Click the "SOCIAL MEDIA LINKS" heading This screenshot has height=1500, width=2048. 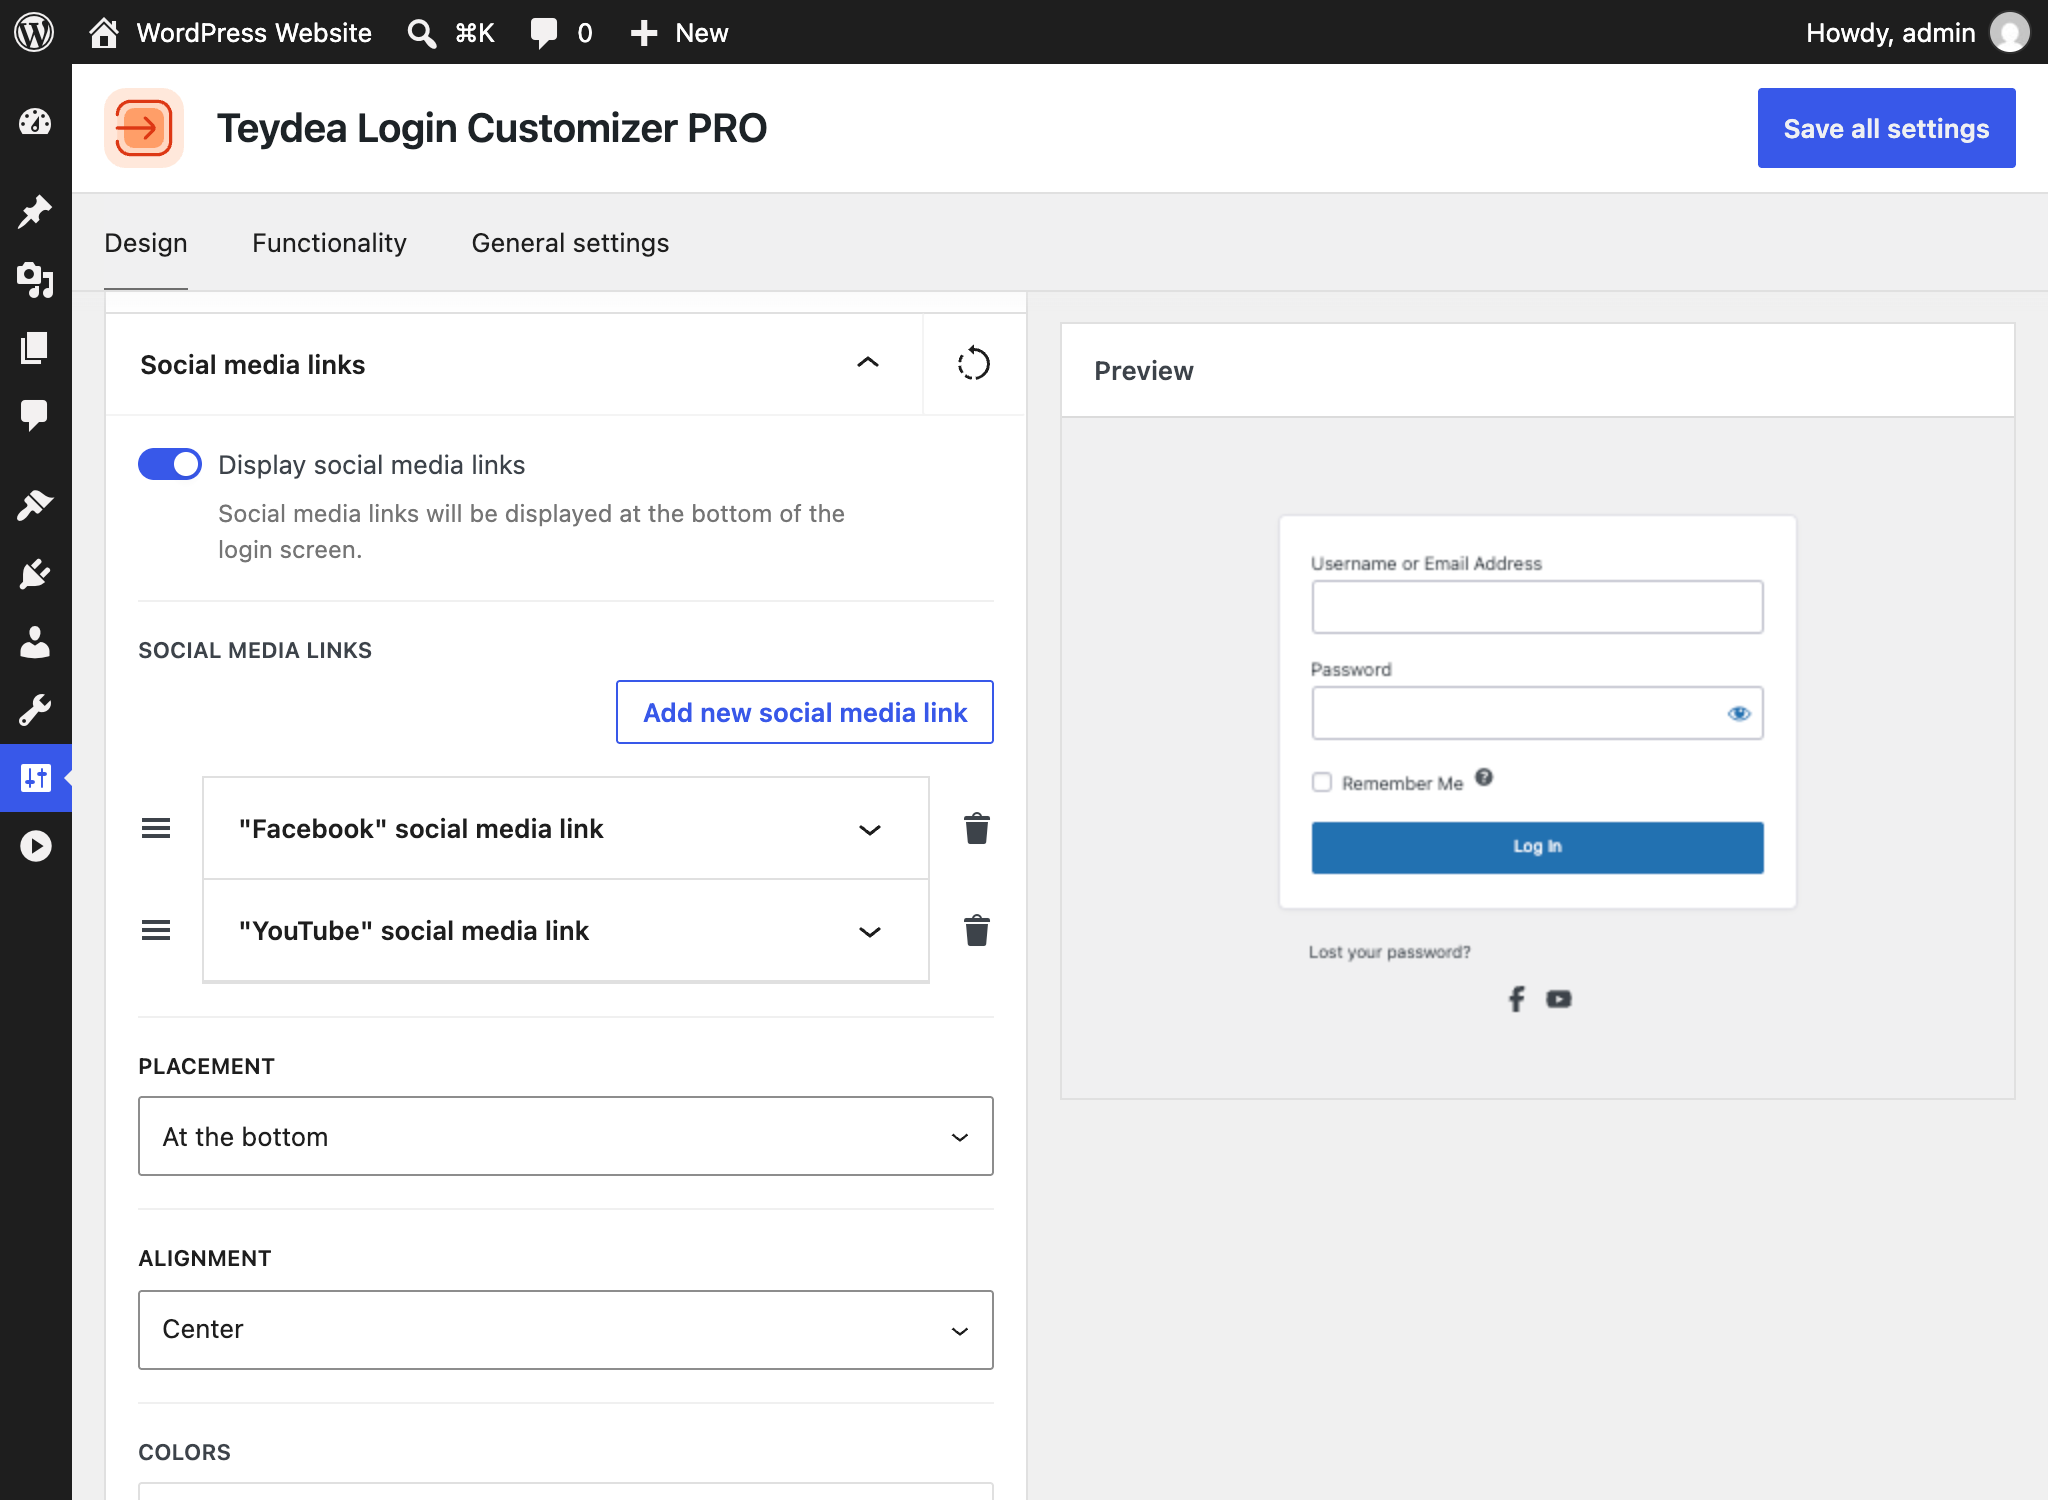click(255, 650)
